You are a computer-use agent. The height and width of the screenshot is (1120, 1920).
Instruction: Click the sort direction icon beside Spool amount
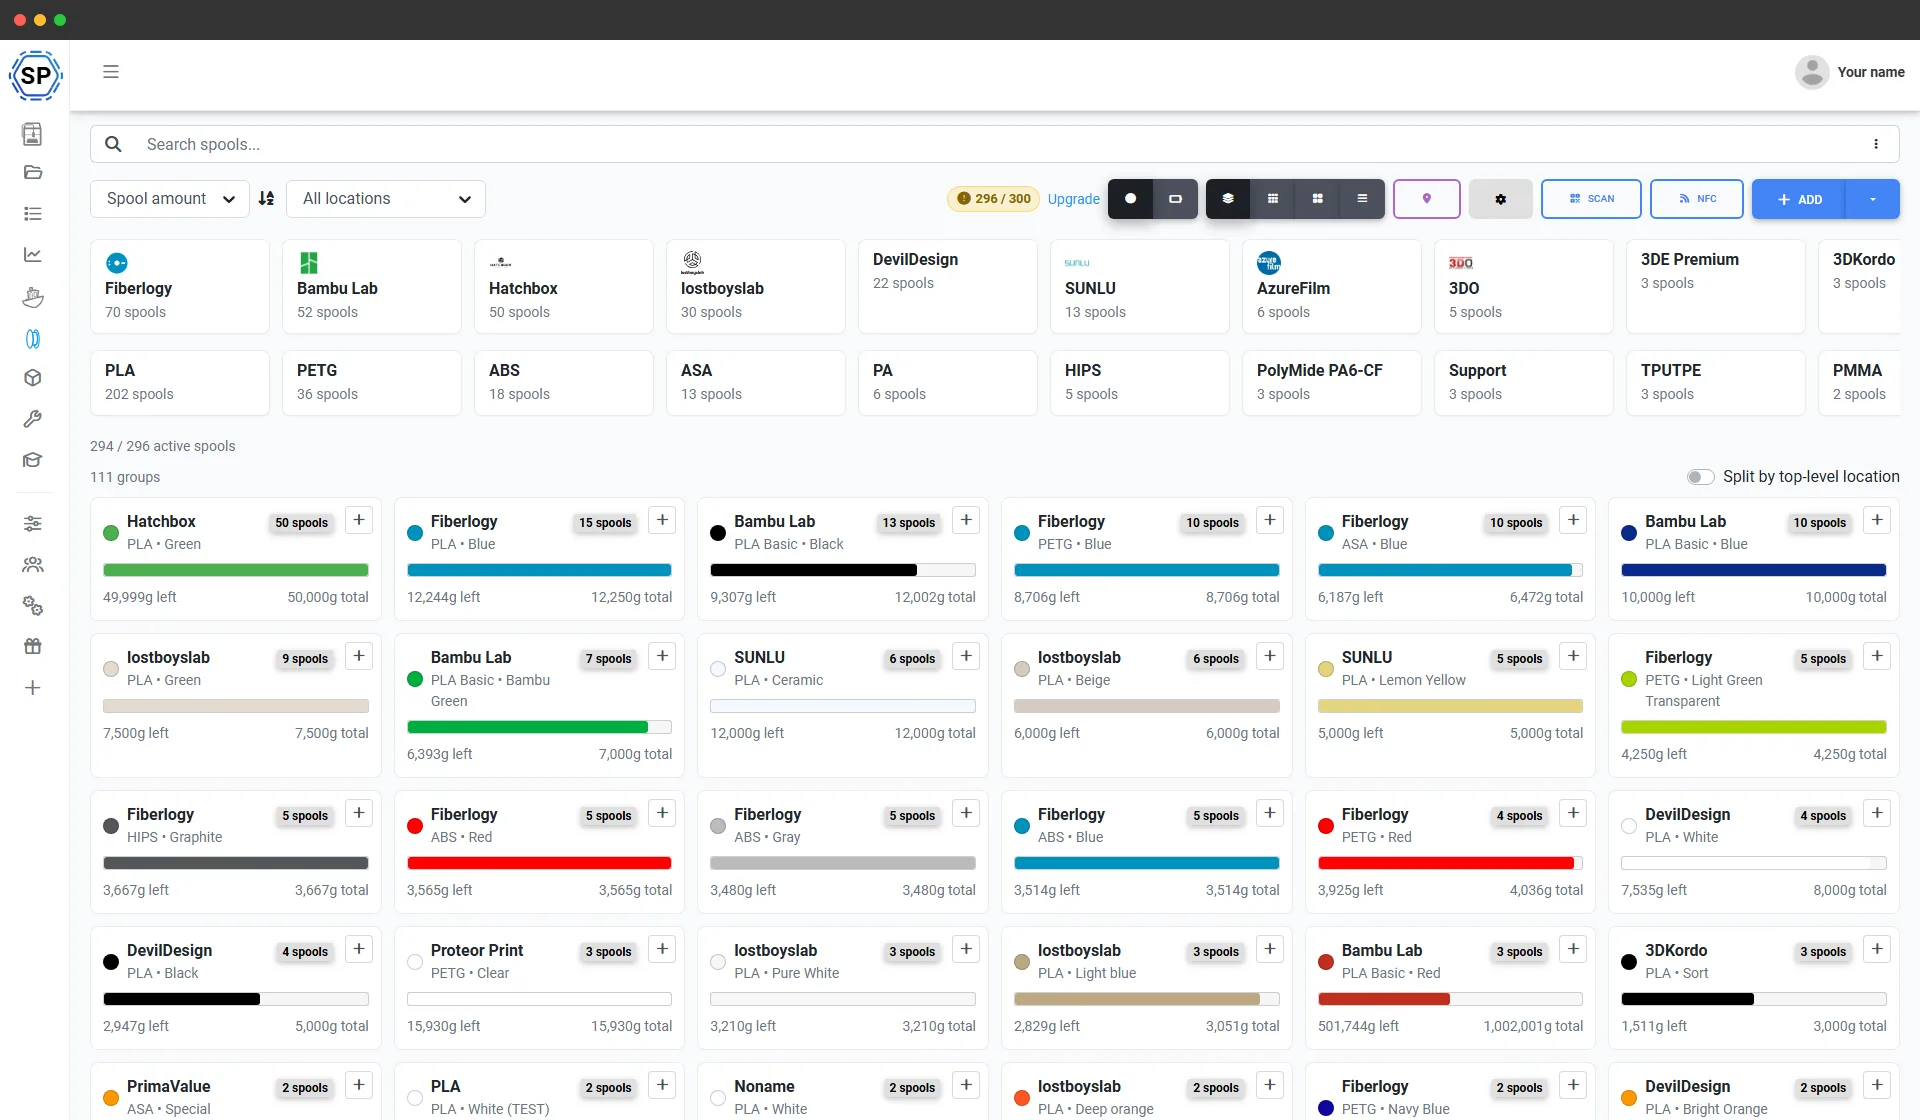click(266, 199)
